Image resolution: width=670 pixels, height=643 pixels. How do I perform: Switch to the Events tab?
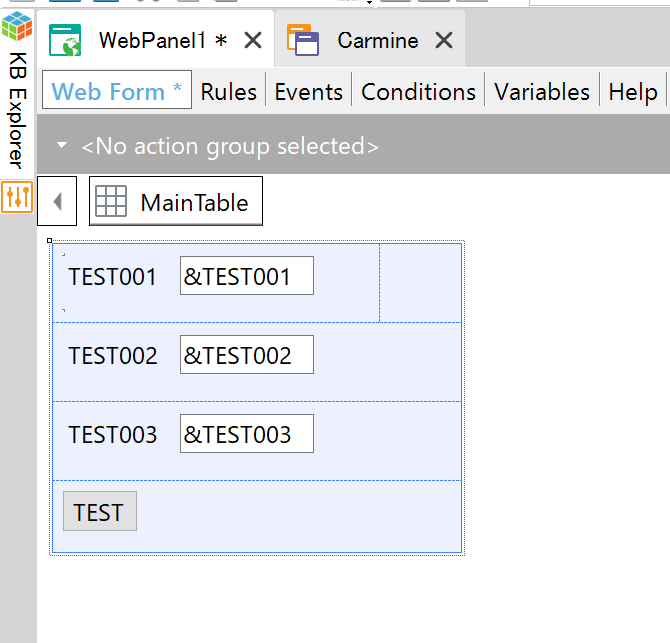(x=309, y=92)
